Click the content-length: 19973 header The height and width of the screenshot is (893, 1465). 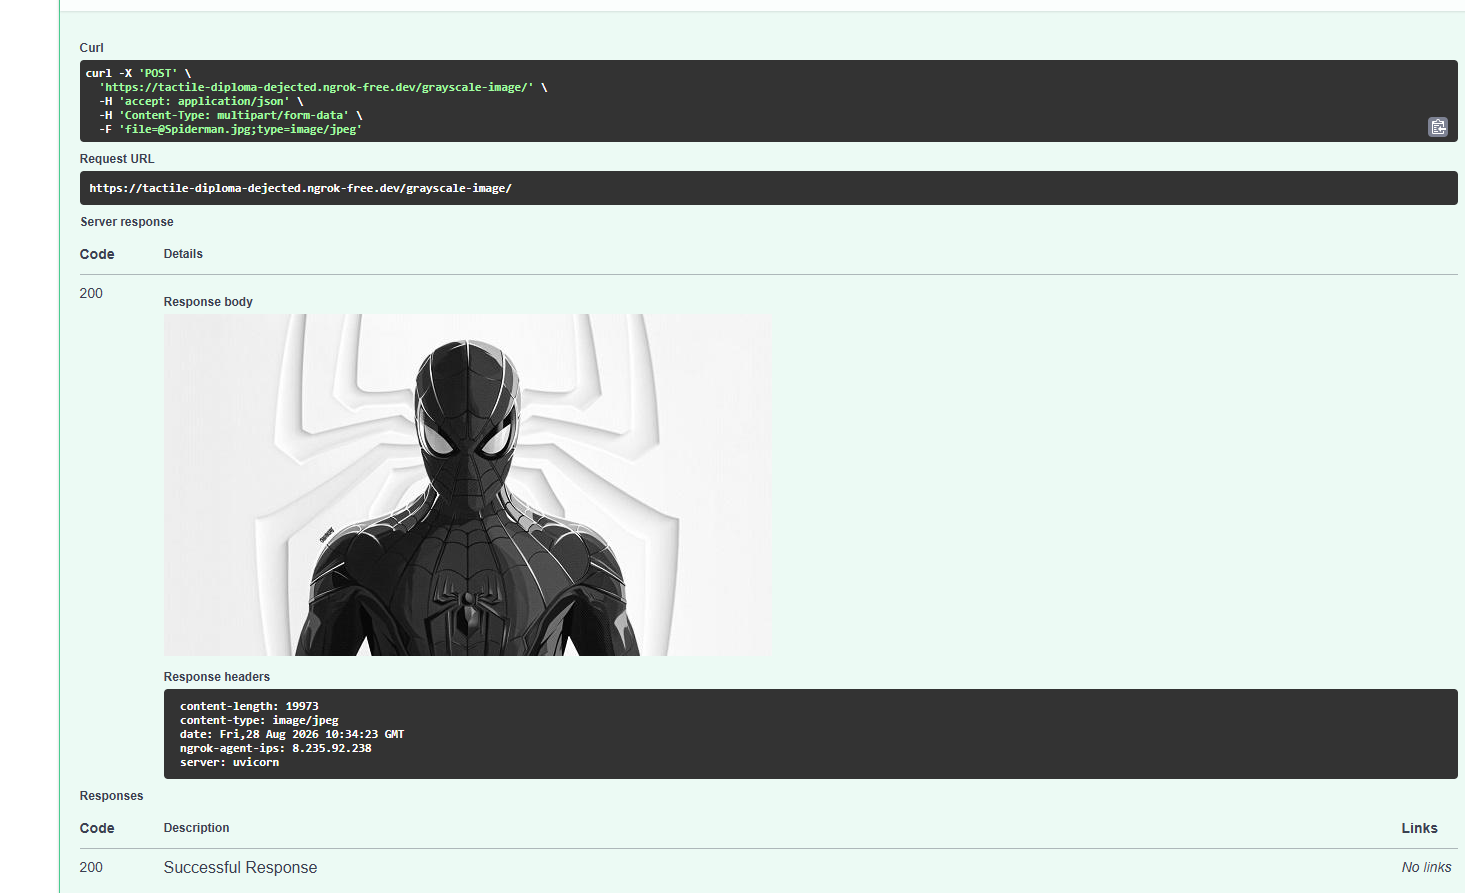click(249, 706)
